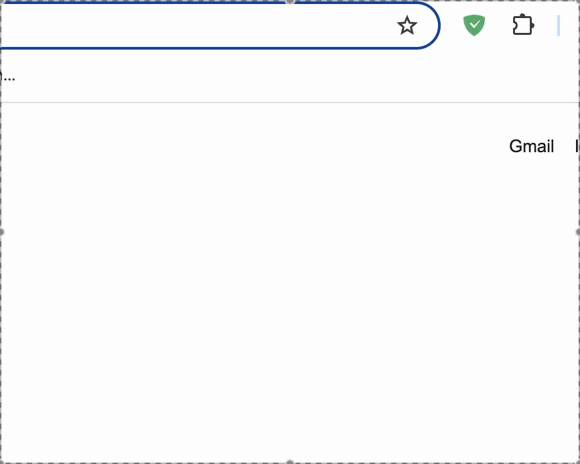Screen dimensions: 580x464
Task: Grab the left-middle selection handle
Action: pos(1,232)
